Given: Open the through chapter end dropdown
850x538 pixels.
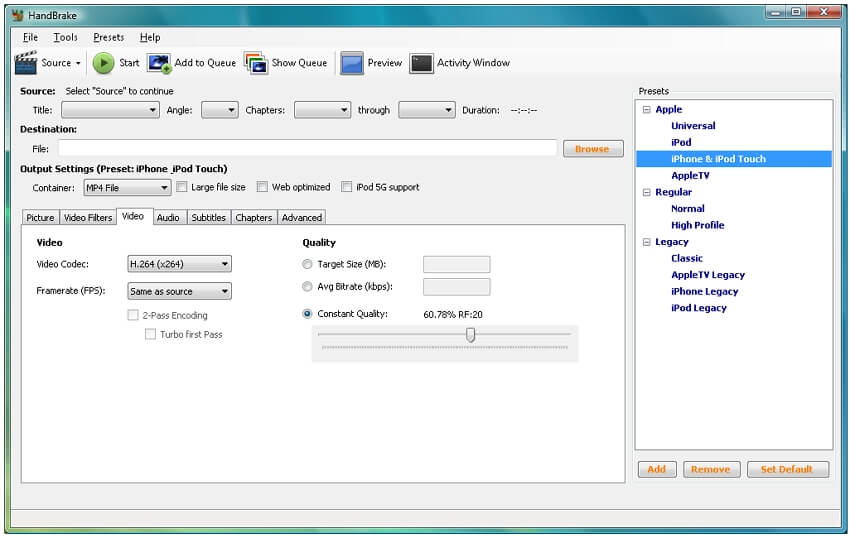Looking at the screenshot, I should (427, 110).
